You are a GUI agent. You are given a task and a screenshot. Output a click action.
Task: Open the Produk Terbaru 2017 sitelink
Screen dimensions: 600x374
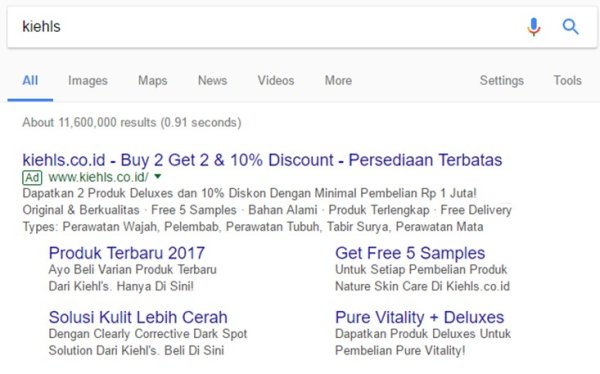point(127,253)
